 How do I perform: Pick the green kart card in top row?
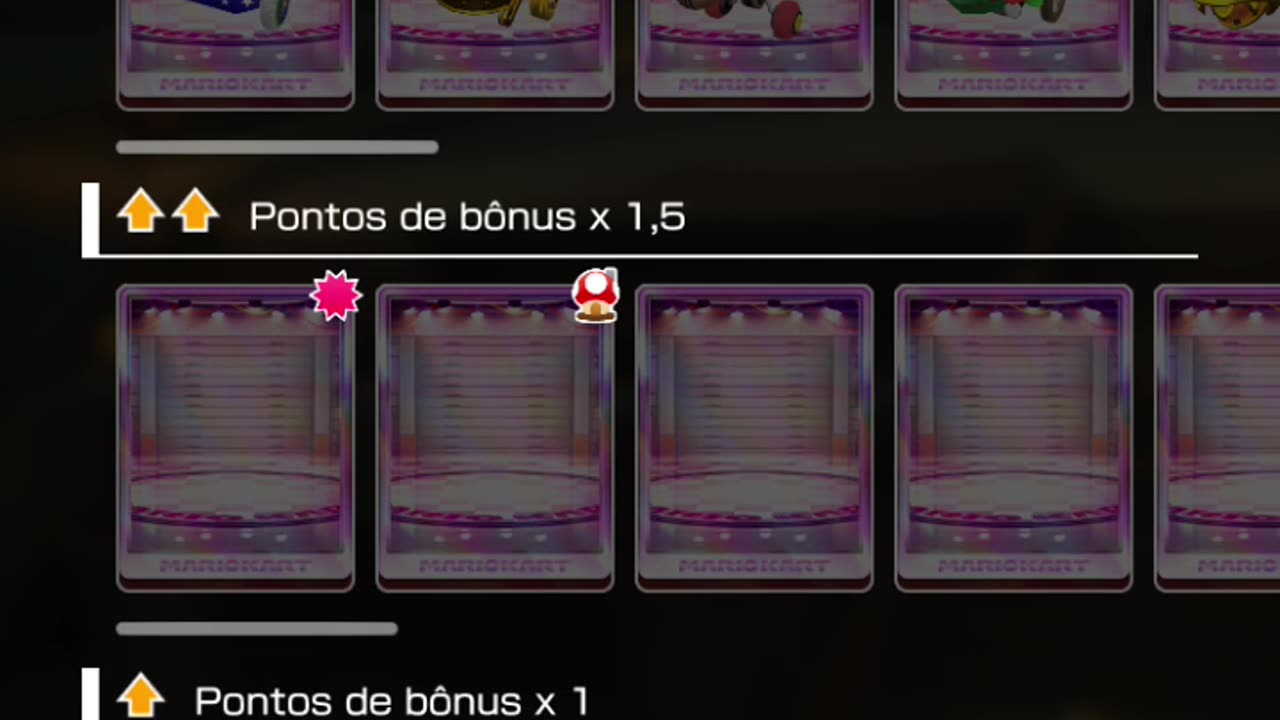[x=1014, y=54]
